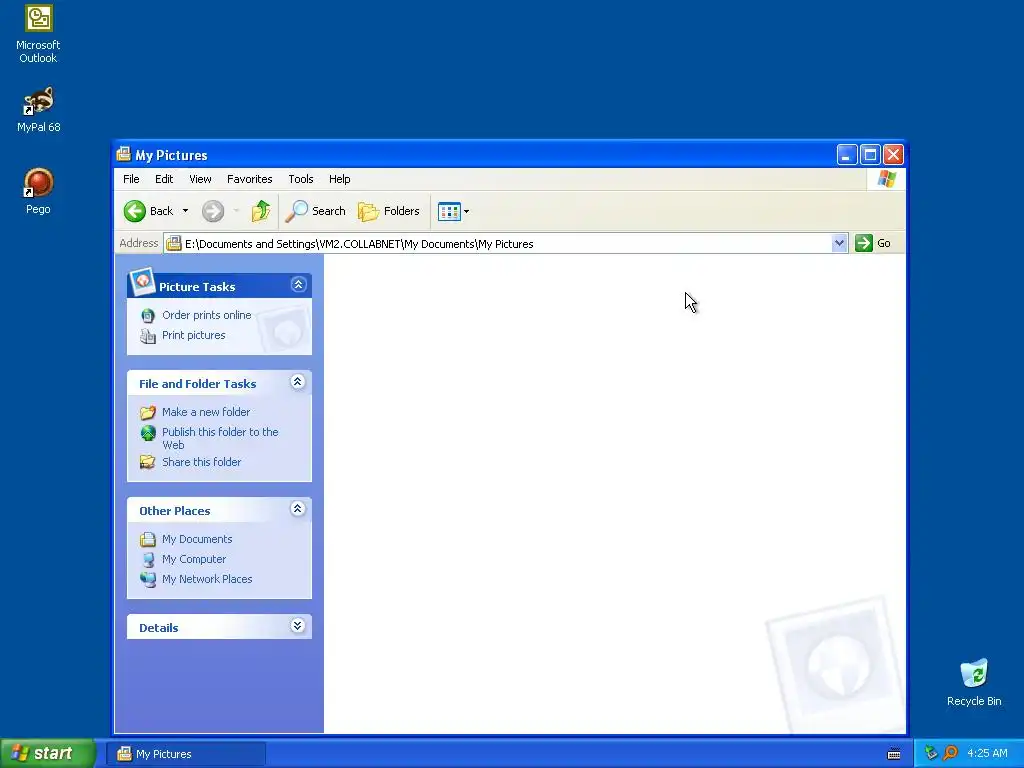Go Back using the green arrow
This screenshot has width=1024, height=768.
(135, 211)
